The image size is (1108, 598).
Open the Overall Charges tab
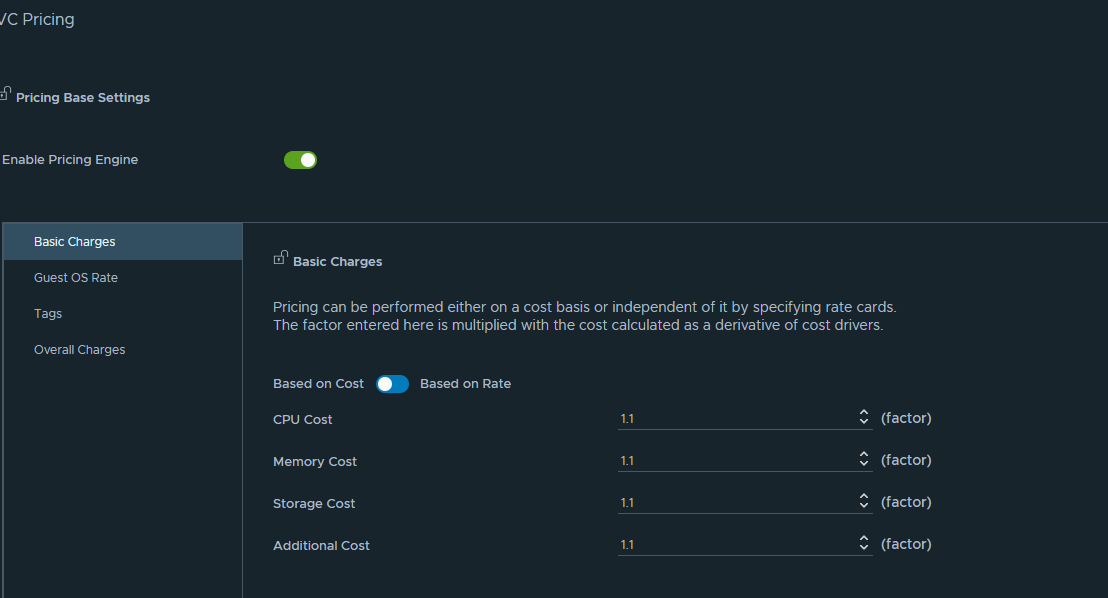[x=79, y=350]
